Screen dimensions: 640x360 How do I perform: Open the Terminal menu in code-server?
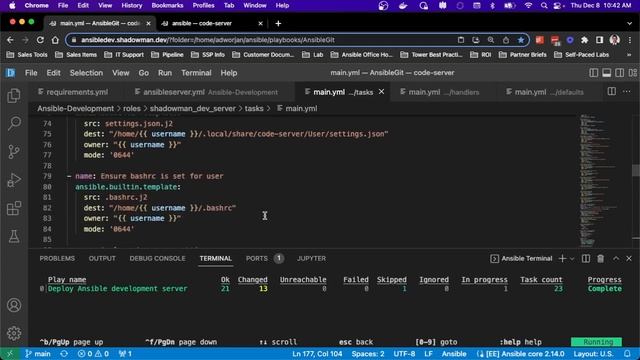(x=196, y=73)
